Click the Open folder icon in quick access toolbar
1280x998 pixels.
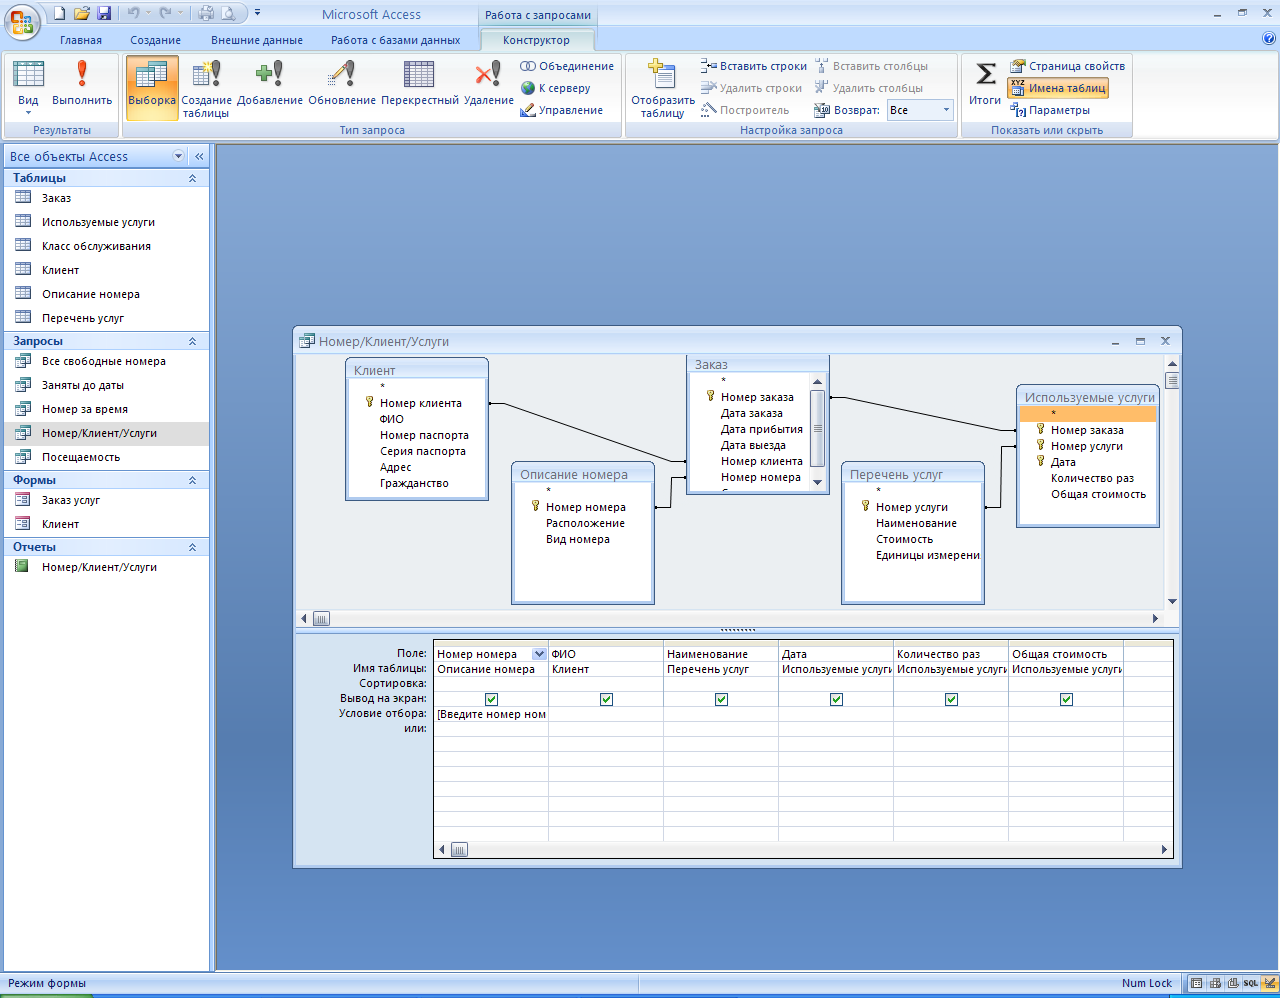82,13
